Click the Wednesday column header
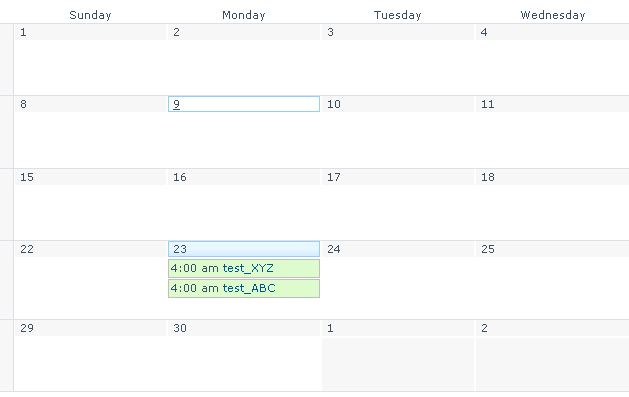The width and height of the screenshot is (629, 397). click(x=553, y=15)
